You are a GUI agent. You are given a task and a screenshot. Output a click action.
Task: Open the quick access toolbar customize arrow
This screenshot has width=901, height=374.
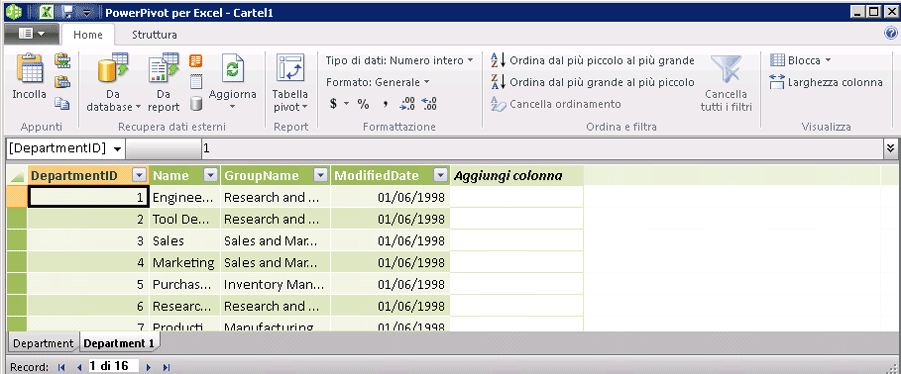pyautogui.click(x=87, y=13)
